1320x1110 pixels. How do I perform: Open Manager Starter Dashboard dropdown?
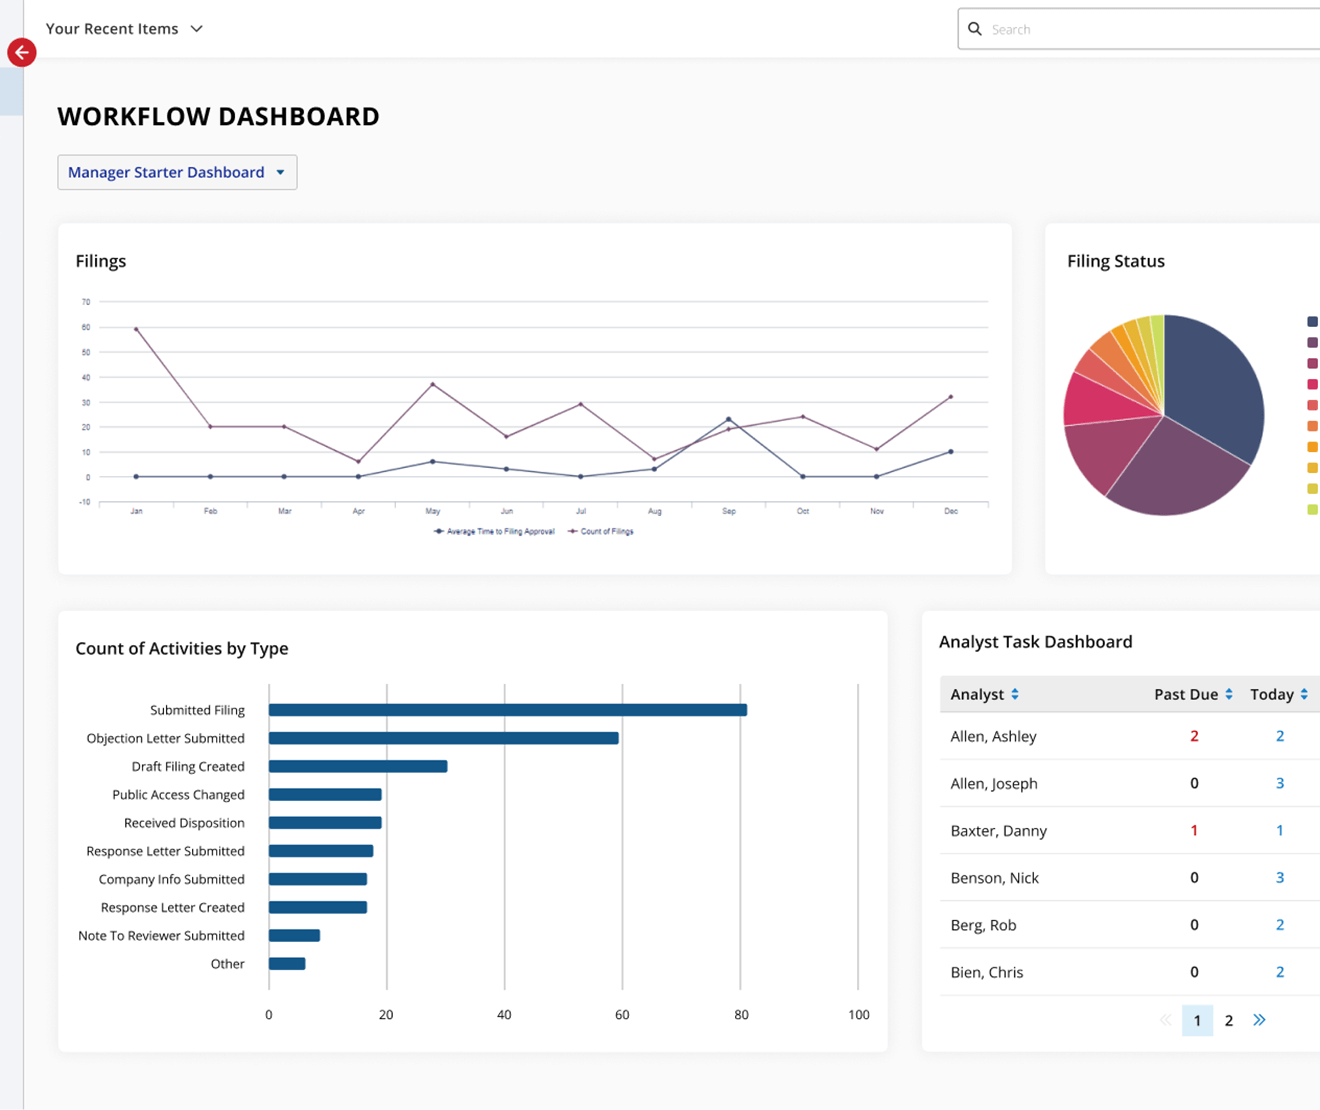pyautogui.click(x=177, y=172)
